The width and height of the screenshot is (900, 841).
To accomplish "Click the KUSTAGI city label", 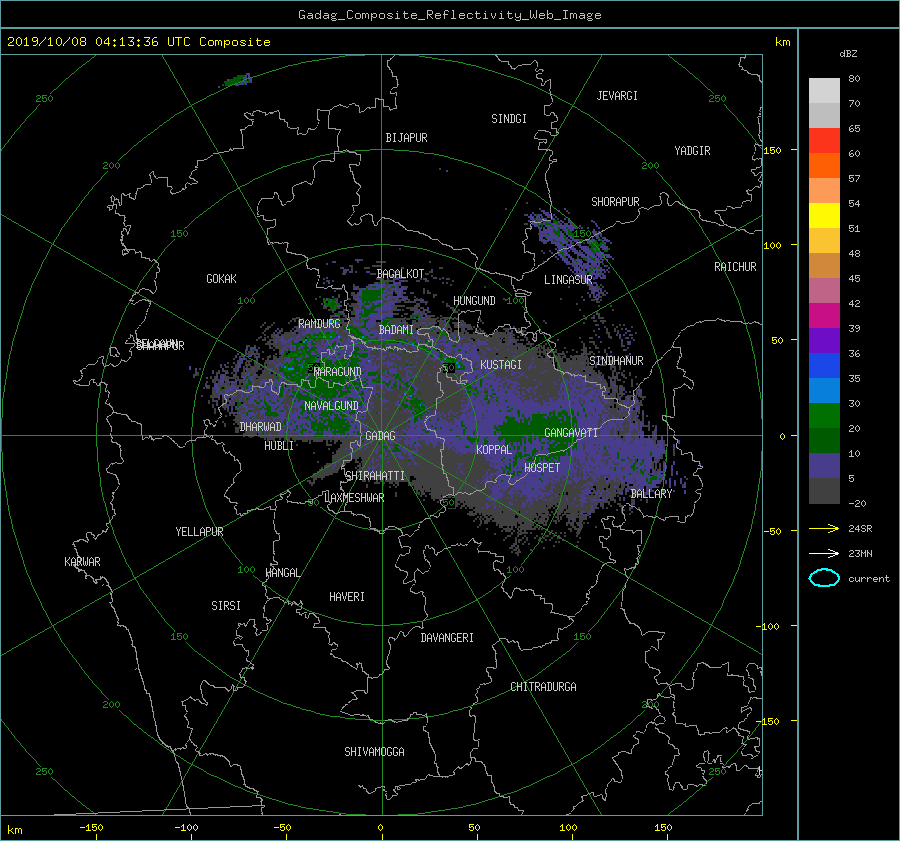I will point(501,365).
